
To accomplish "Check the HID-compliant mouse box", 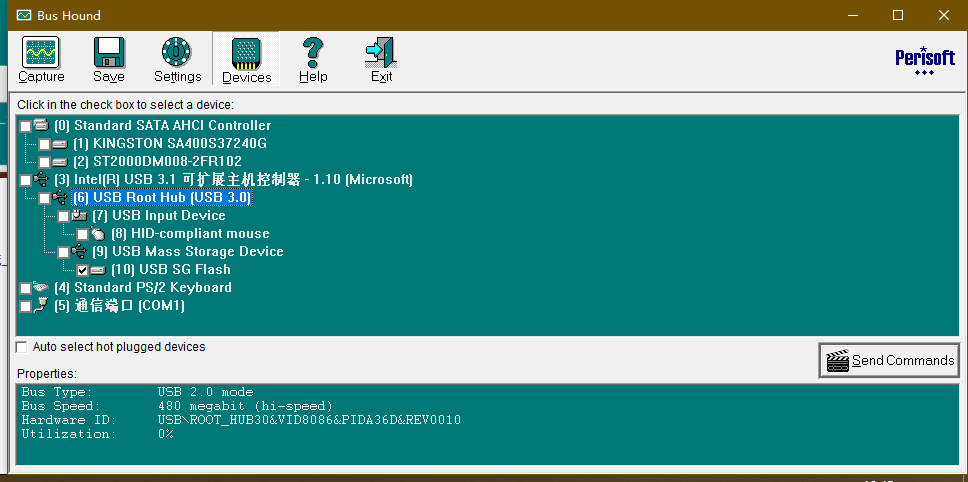I will [x=83, y=235].
